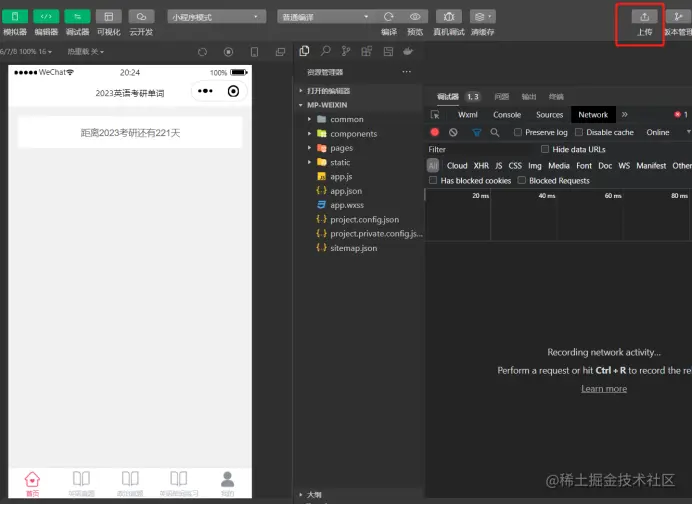The width and height of the screenshot is (692, 505).
Task: Click the simulator phone device icon
Action: click(x=255, y=52)
